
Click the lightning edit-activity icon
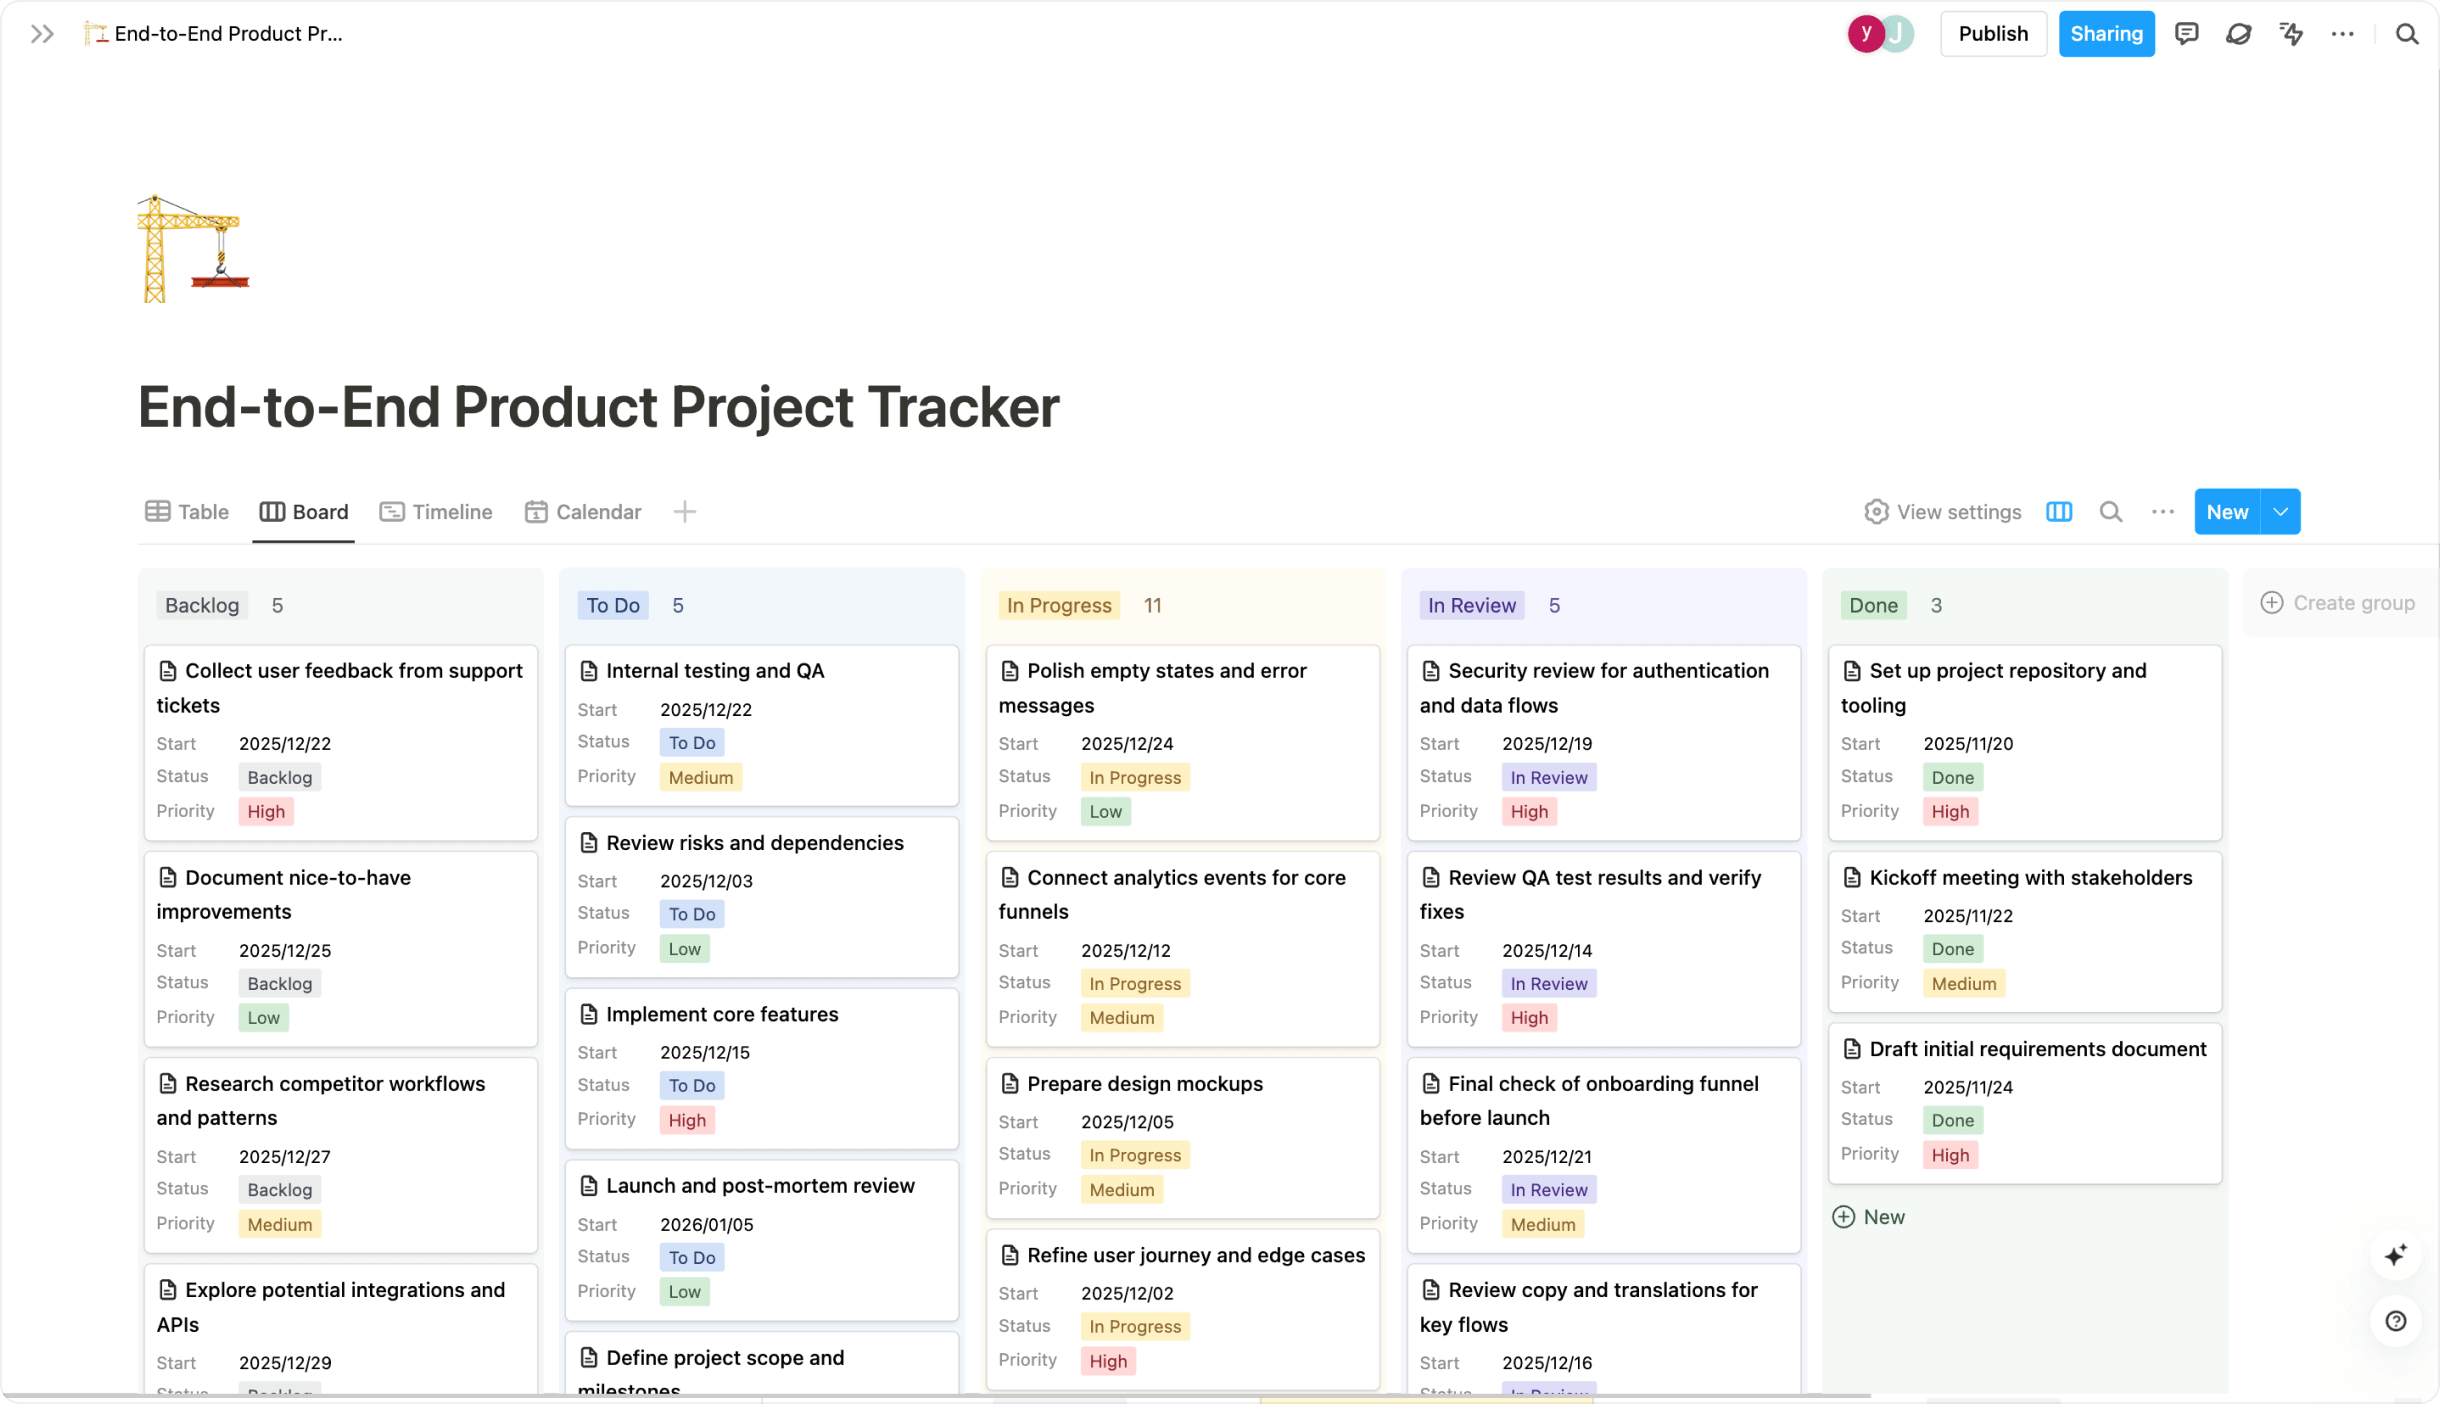(2290, 33)
